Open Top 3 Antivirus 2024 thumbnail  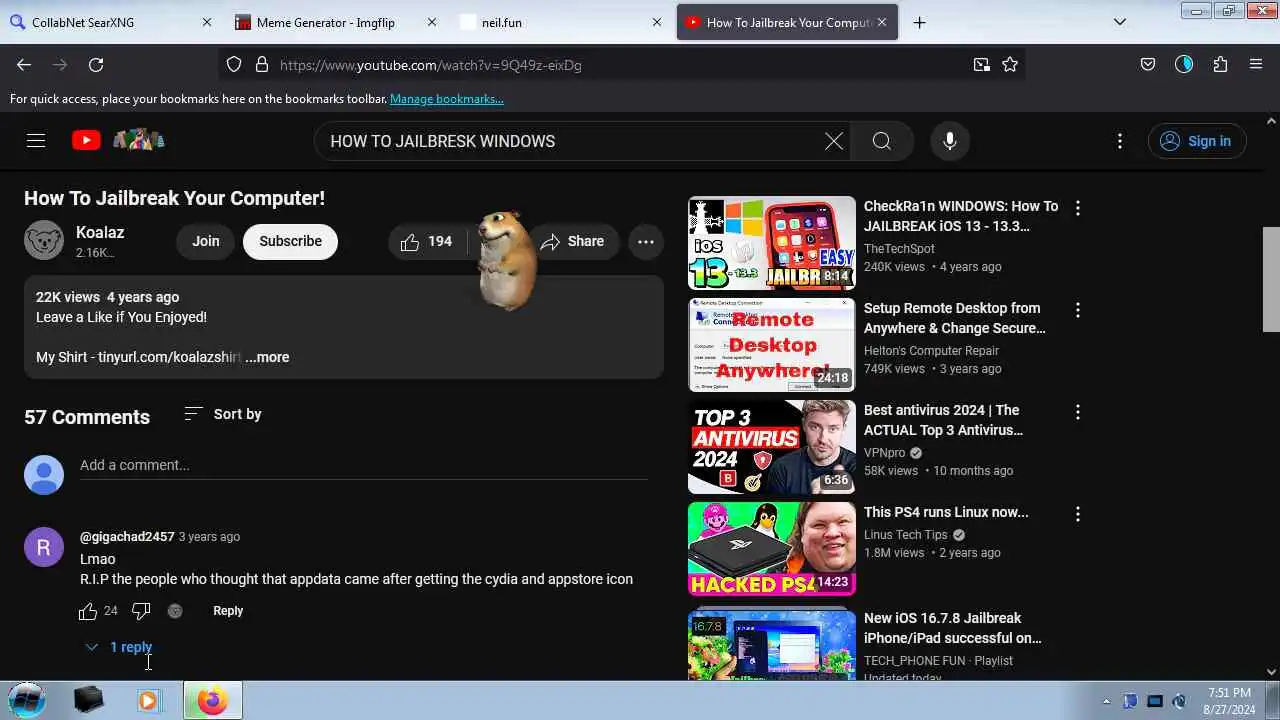coord(772,447)
